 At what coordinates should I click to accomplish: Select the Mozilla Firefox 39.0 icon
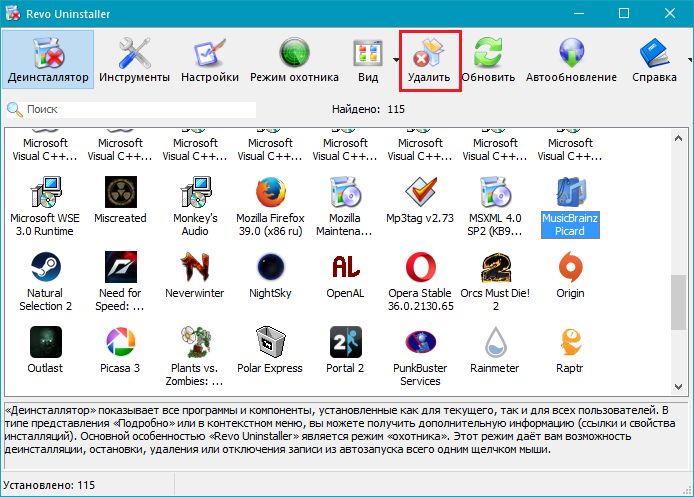(270, 193)
